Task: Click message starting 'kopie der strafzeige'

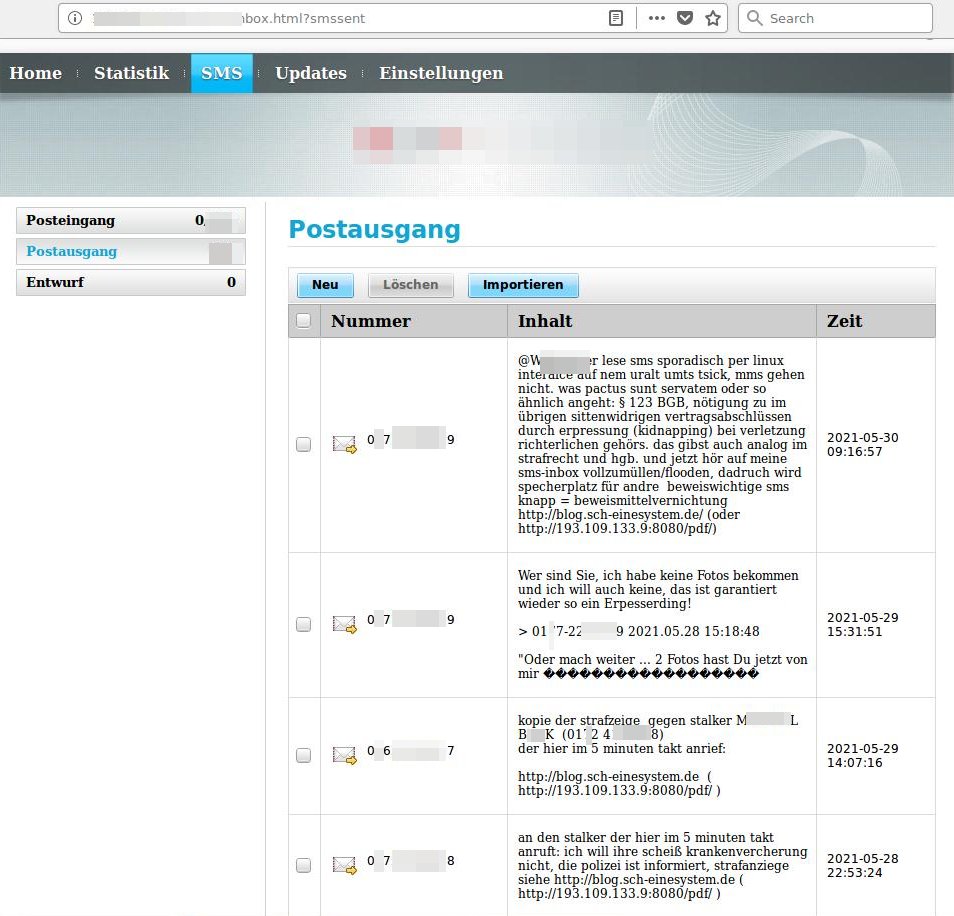Action: [658, 755]
